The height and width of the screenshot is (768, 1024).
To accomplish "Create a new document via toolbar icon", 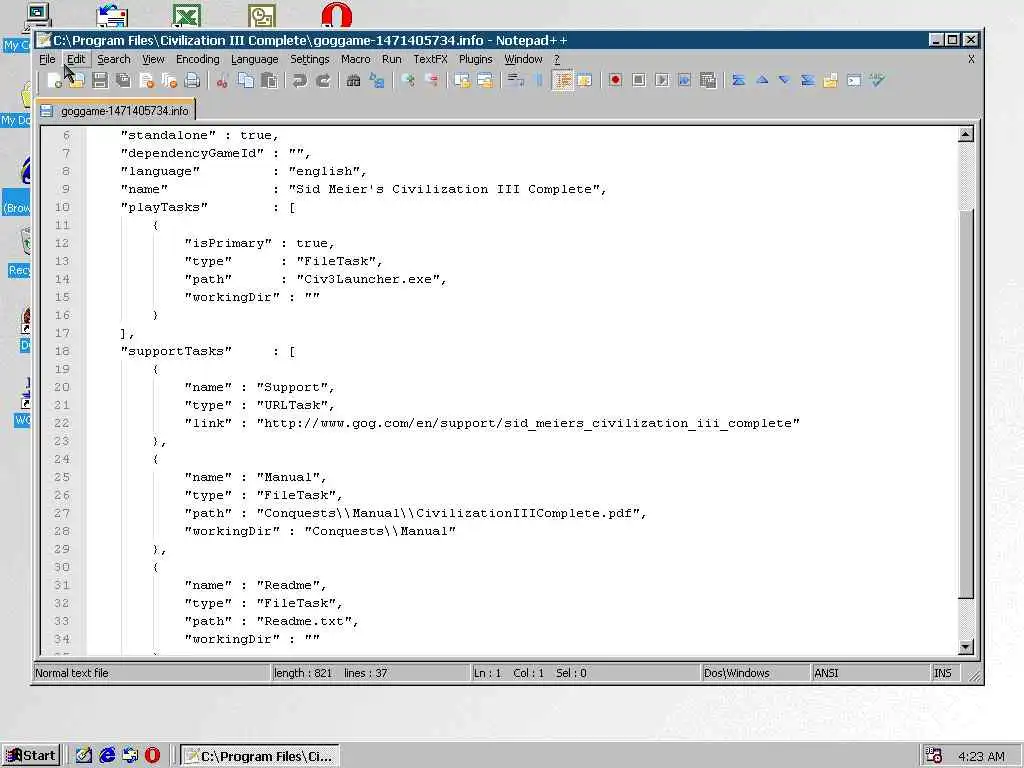I will [x=55, y=80].
